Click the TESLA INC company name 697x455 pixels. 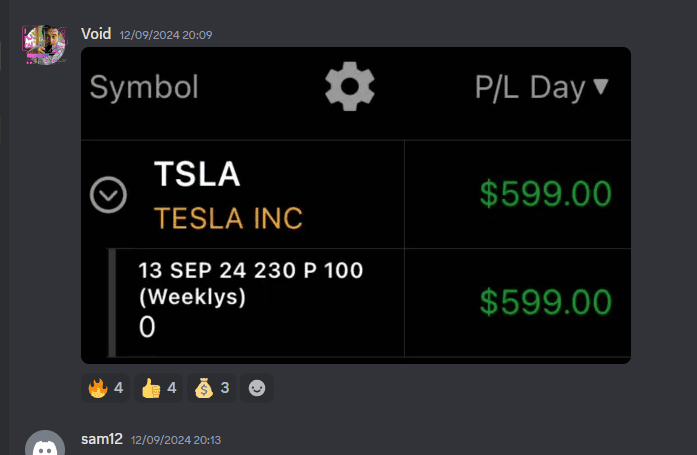tap(228, 218)
